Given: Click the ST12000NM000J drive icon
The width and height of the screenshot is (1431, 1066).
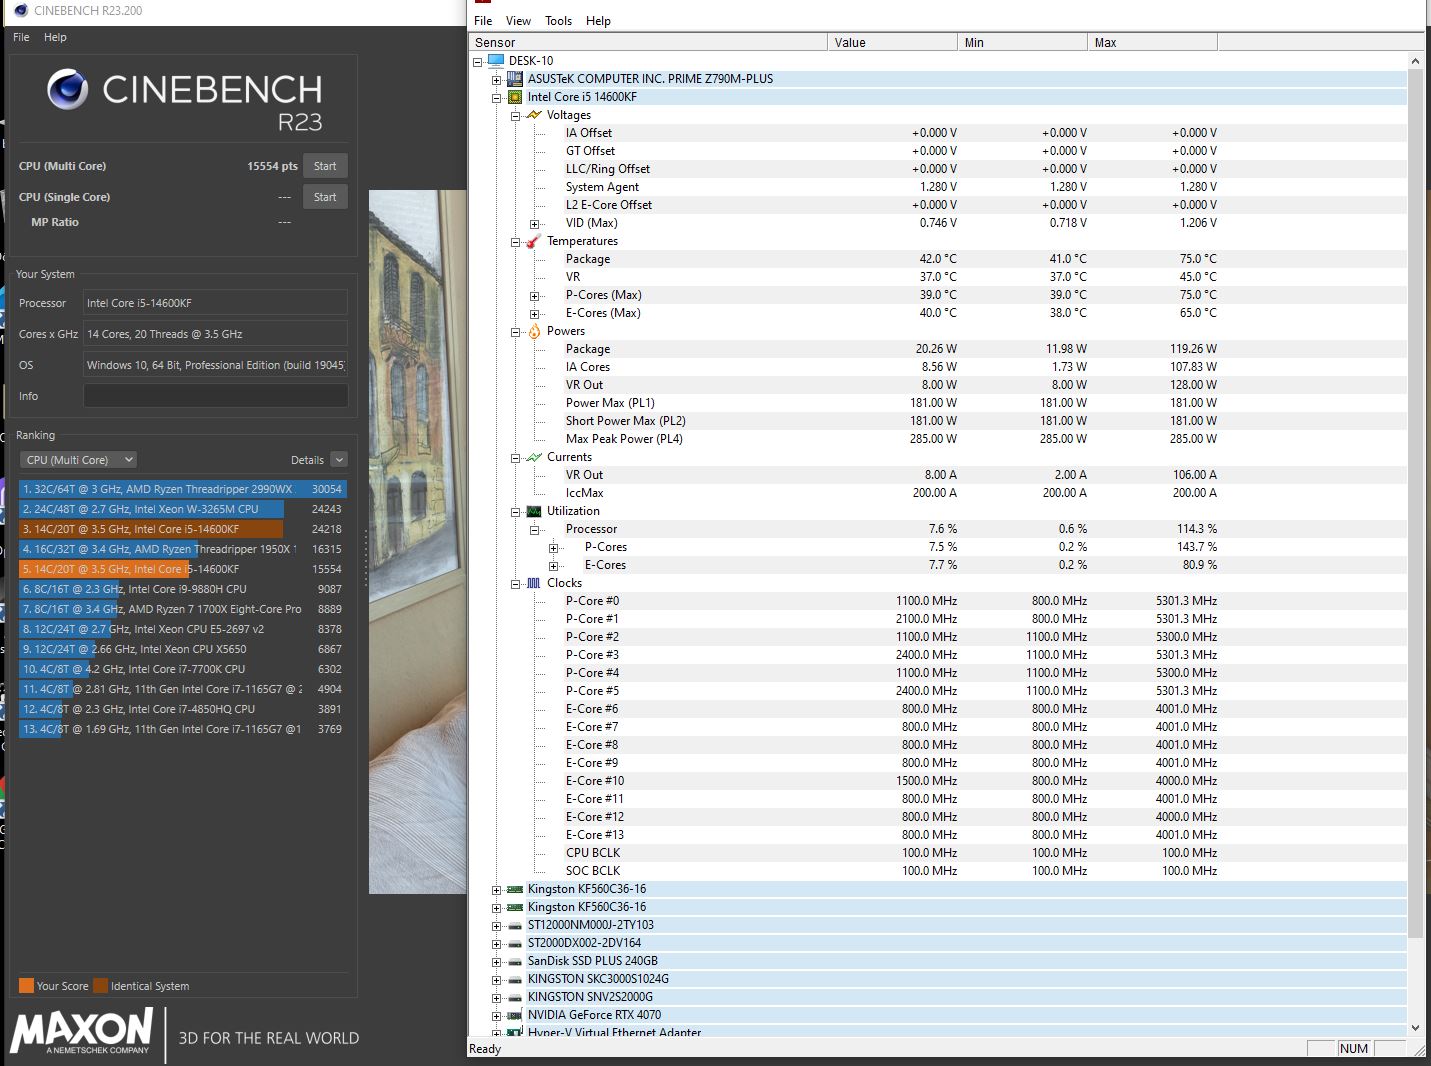Looking at the screenshot, I should (x=515, y=925).
